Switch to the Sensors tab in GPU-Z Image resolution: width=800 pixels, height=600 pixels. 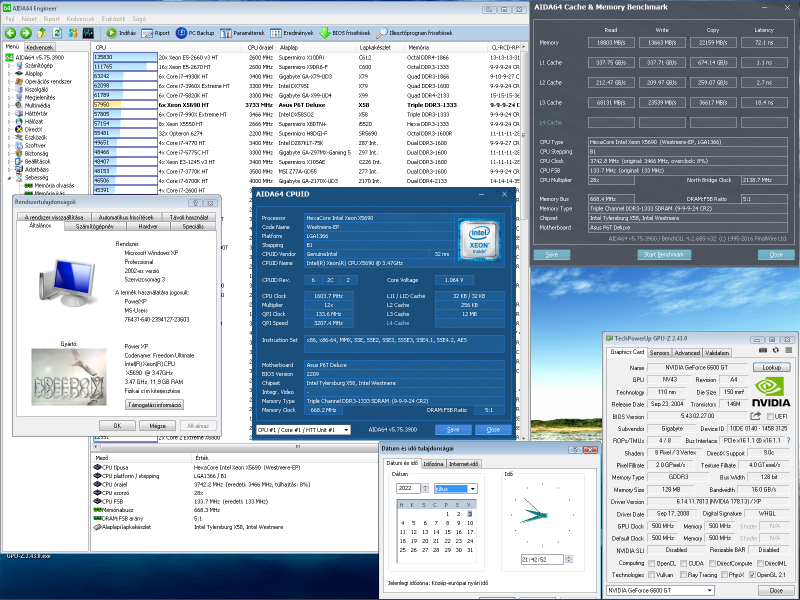coord(659,353)
